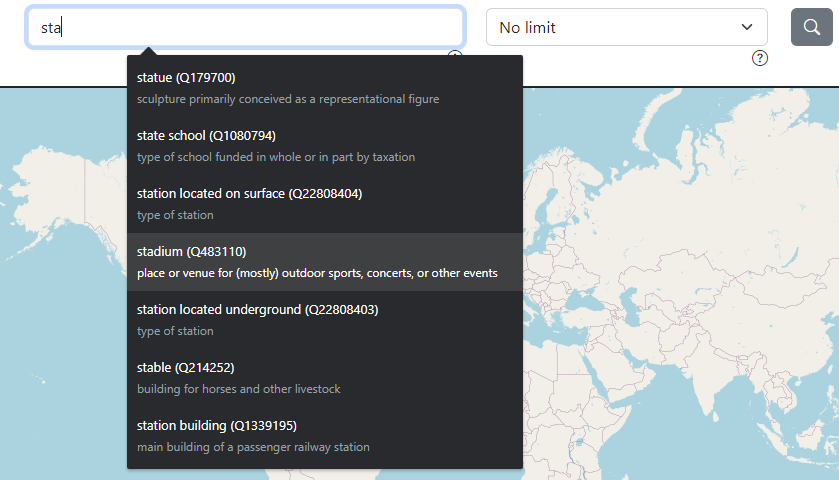Viewport: 839px width, 480px height.
Task: Click help icon below No limit dropdown
Action: (760, 58)
